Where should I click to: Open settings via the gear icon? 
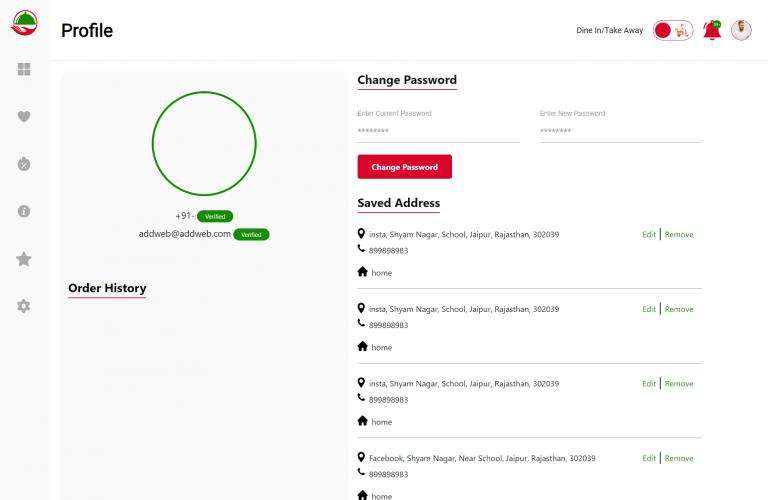(24, 306)
